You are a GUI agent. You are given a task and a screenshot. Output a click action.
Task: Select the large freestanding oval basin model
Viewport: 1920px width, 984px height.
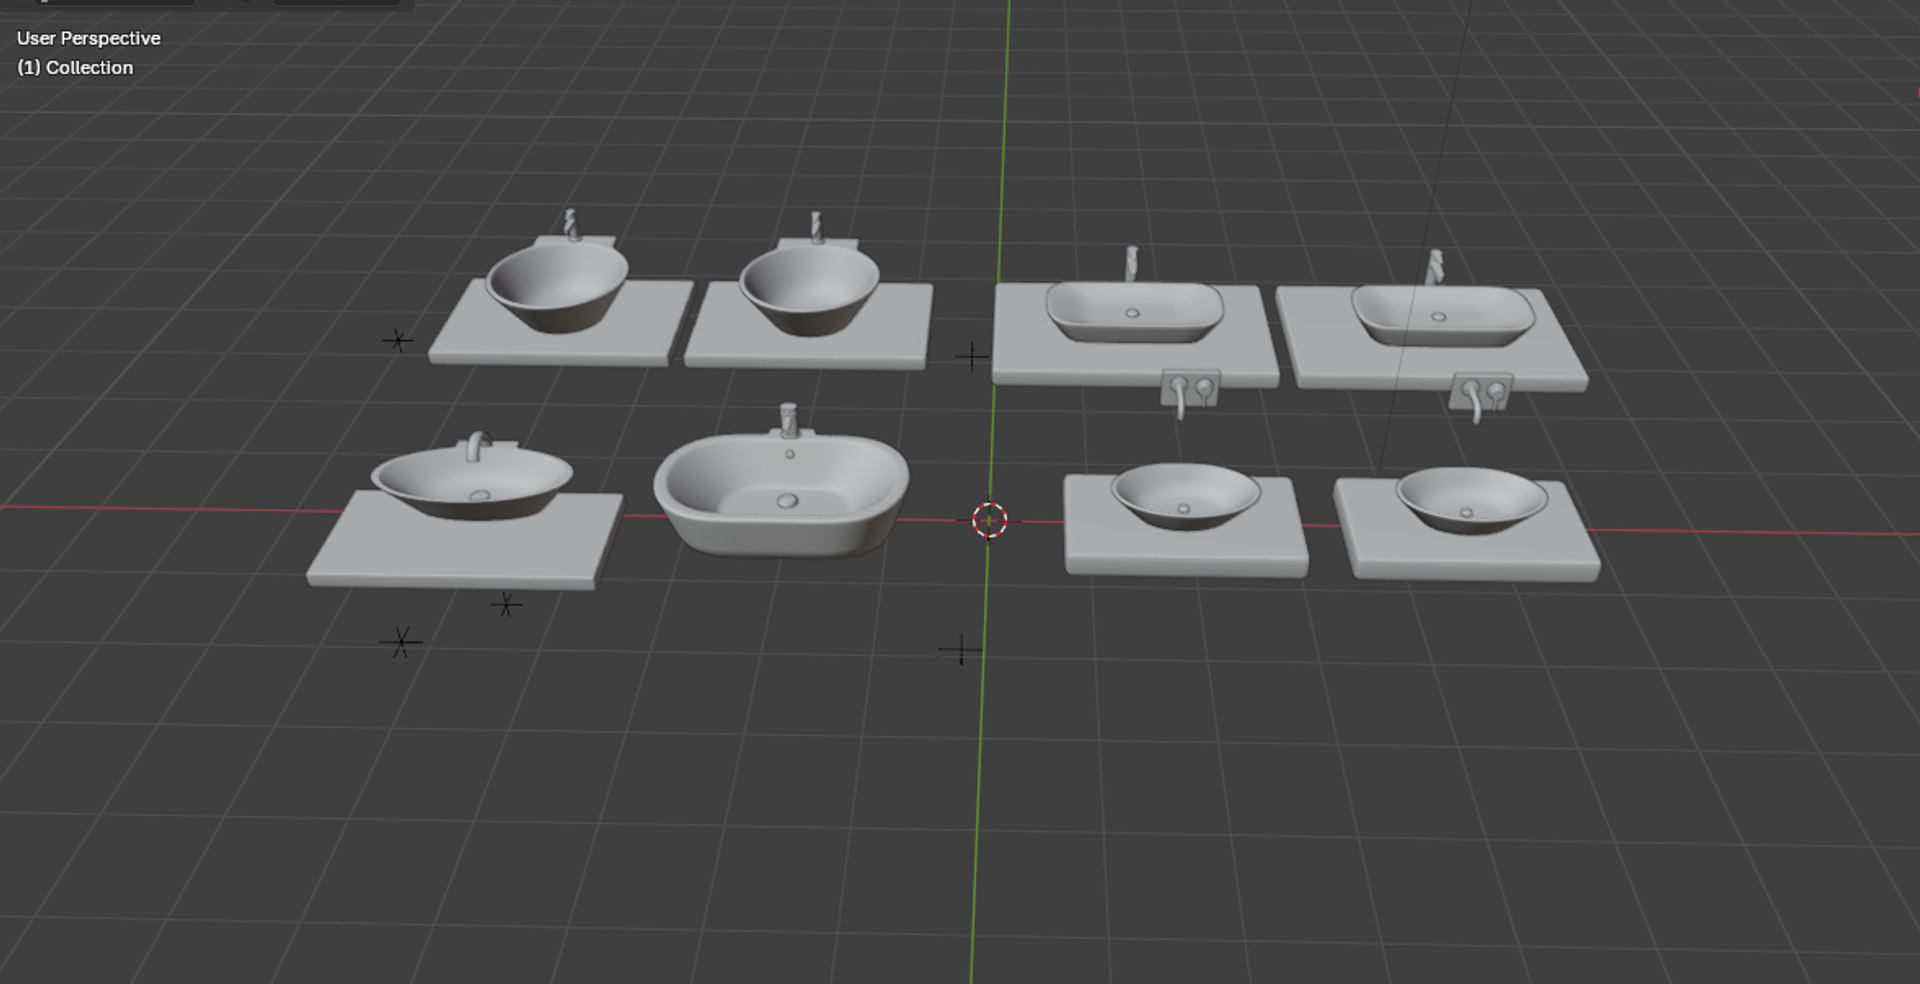click(x=781, y=494)
